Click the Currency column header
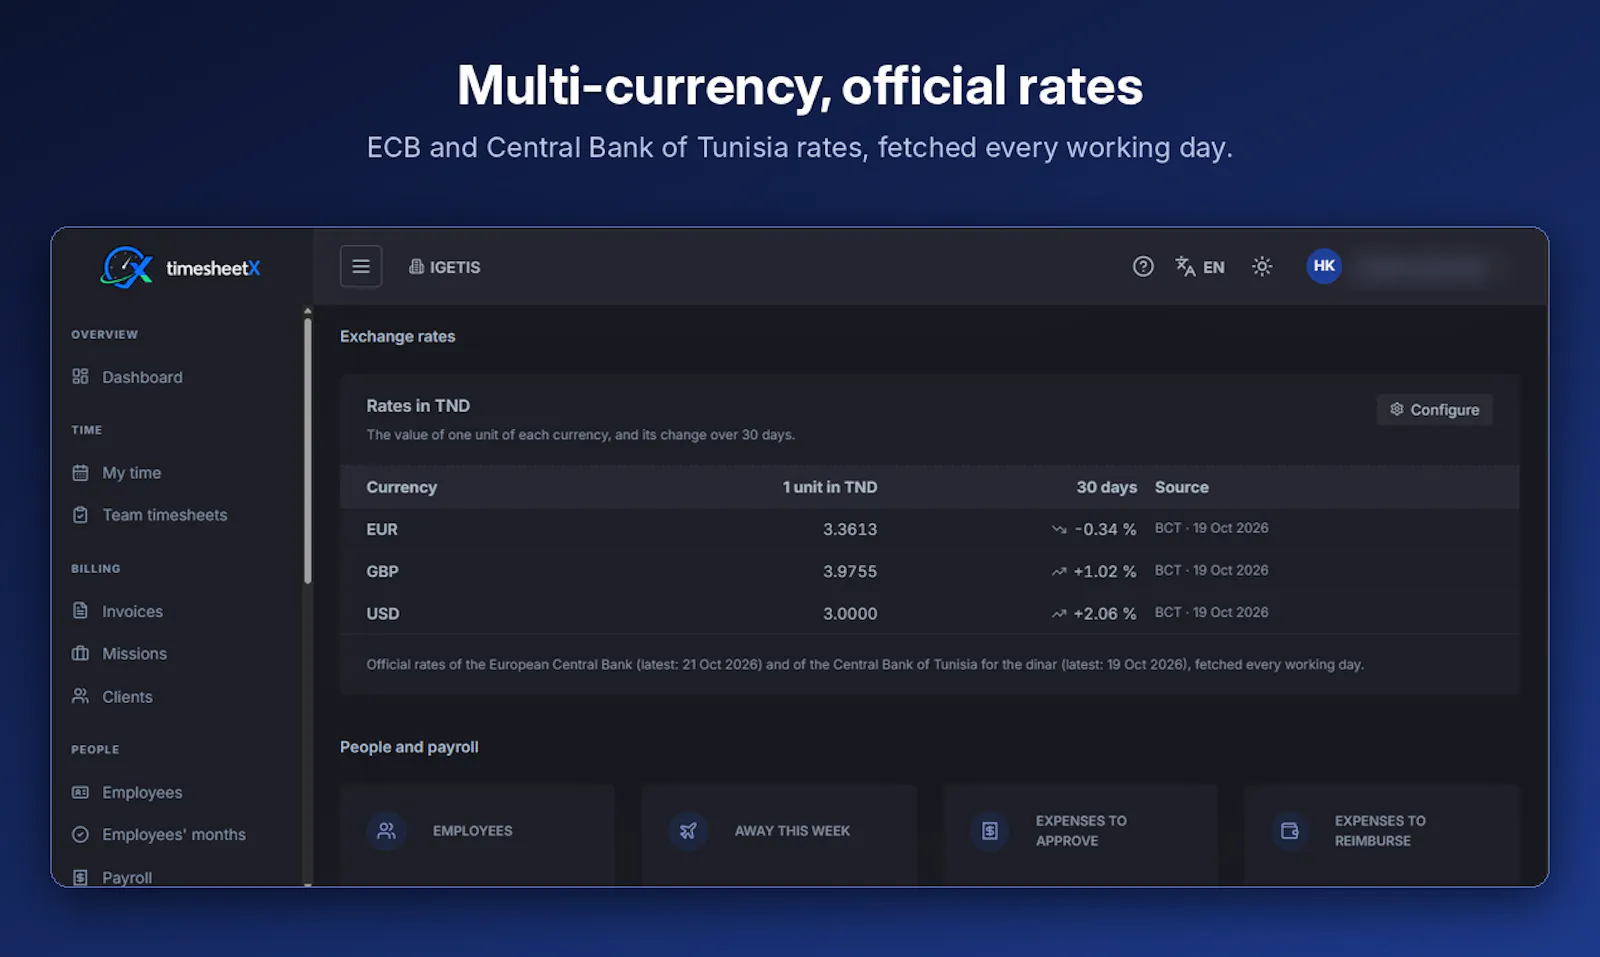This screenshot has width=1600, height=957. pos(402,488)
